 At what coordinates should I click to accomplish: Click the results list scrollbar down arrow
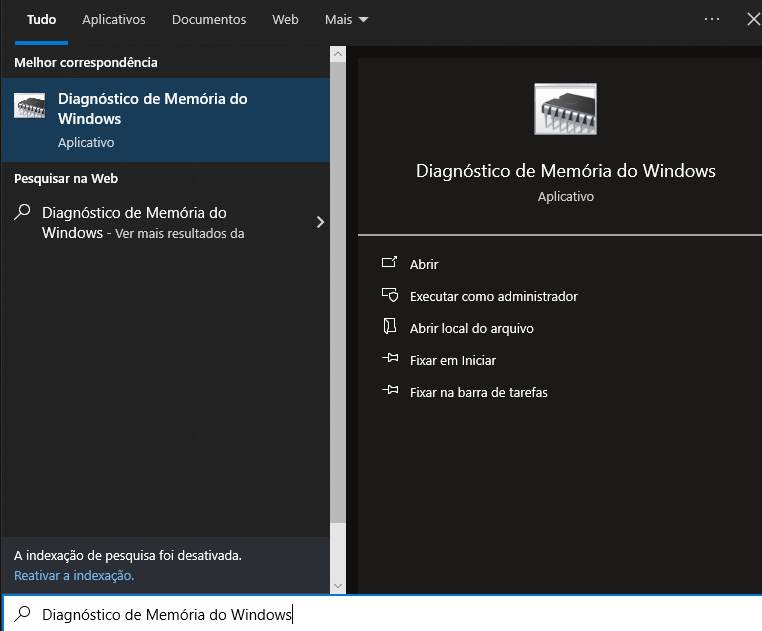(x=338, y=585)
